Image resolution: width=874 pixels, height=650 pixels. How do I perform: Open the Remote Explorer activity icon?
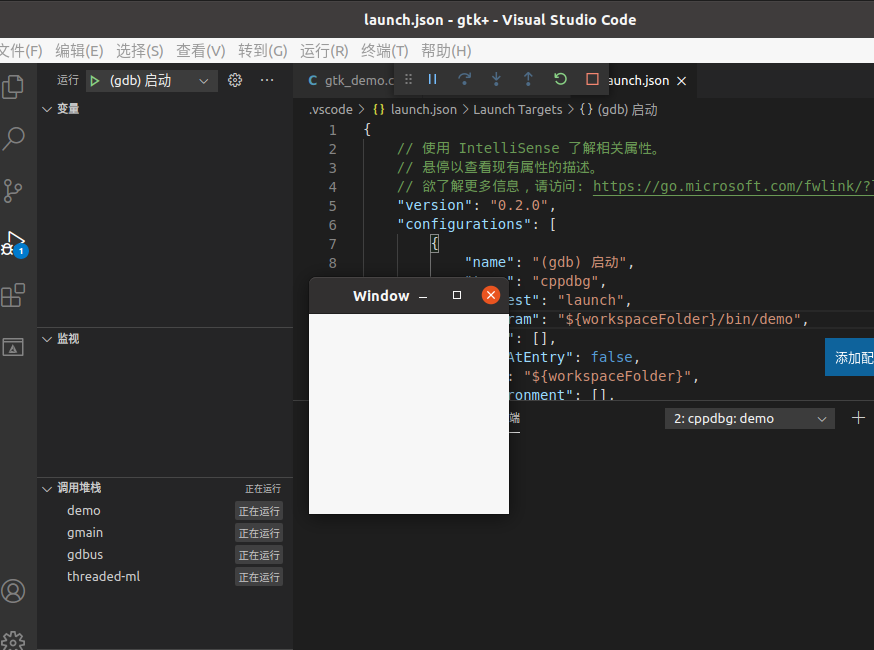click(x=13, y=347)
